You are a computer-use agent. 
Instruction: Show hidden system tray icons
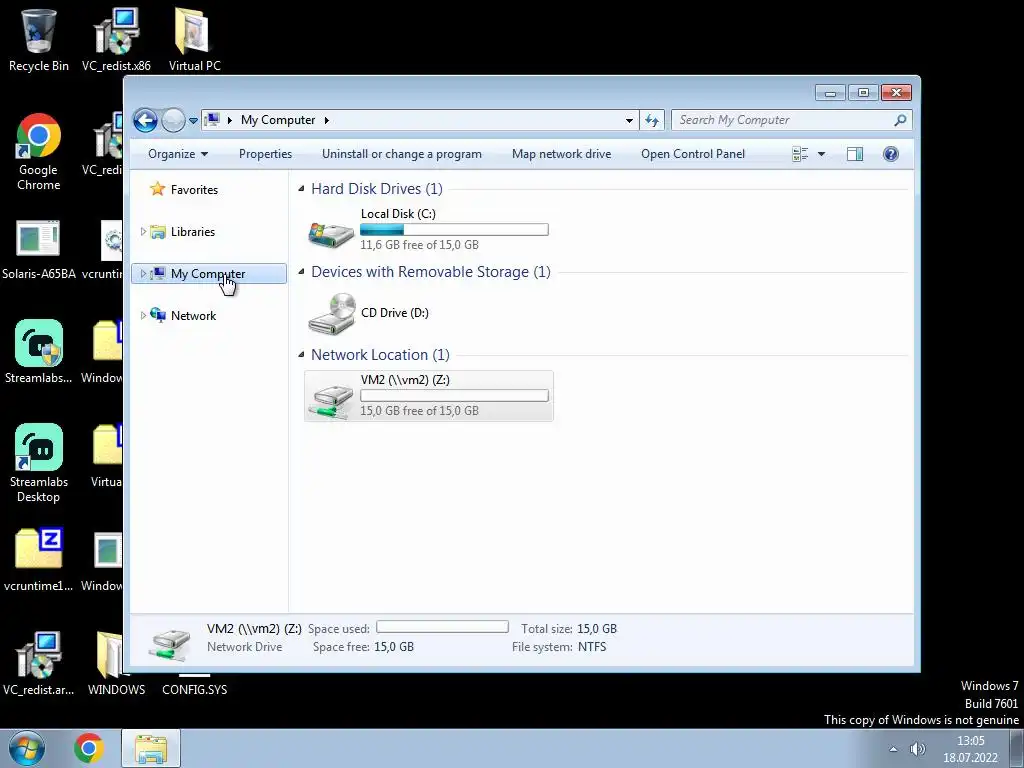[893, 749]
